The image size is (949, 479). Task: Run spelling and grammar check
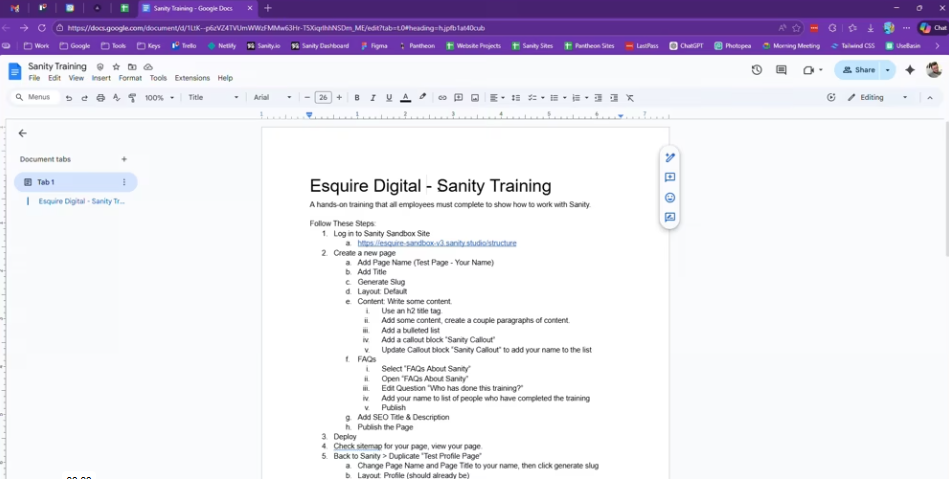[x=116, y=97]
